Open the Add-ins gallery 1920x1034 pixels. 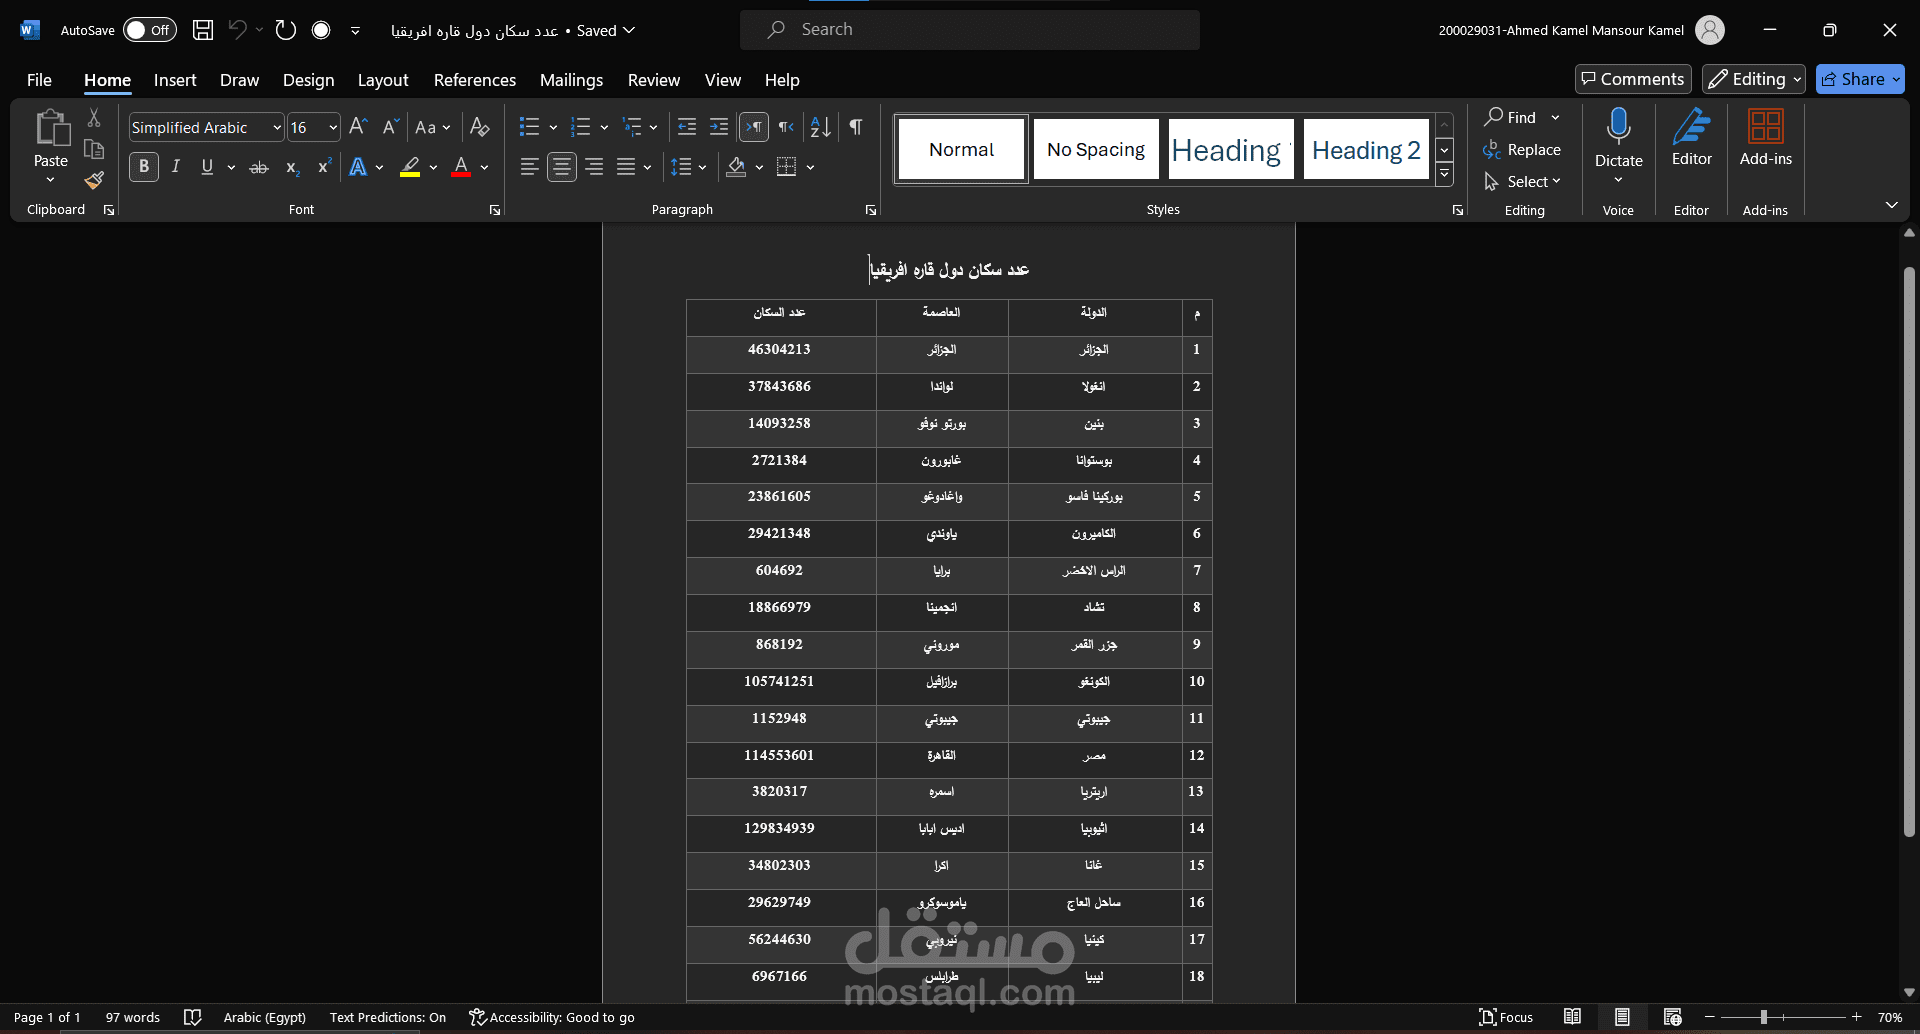pyautogui.click(x=1766, y=138)
